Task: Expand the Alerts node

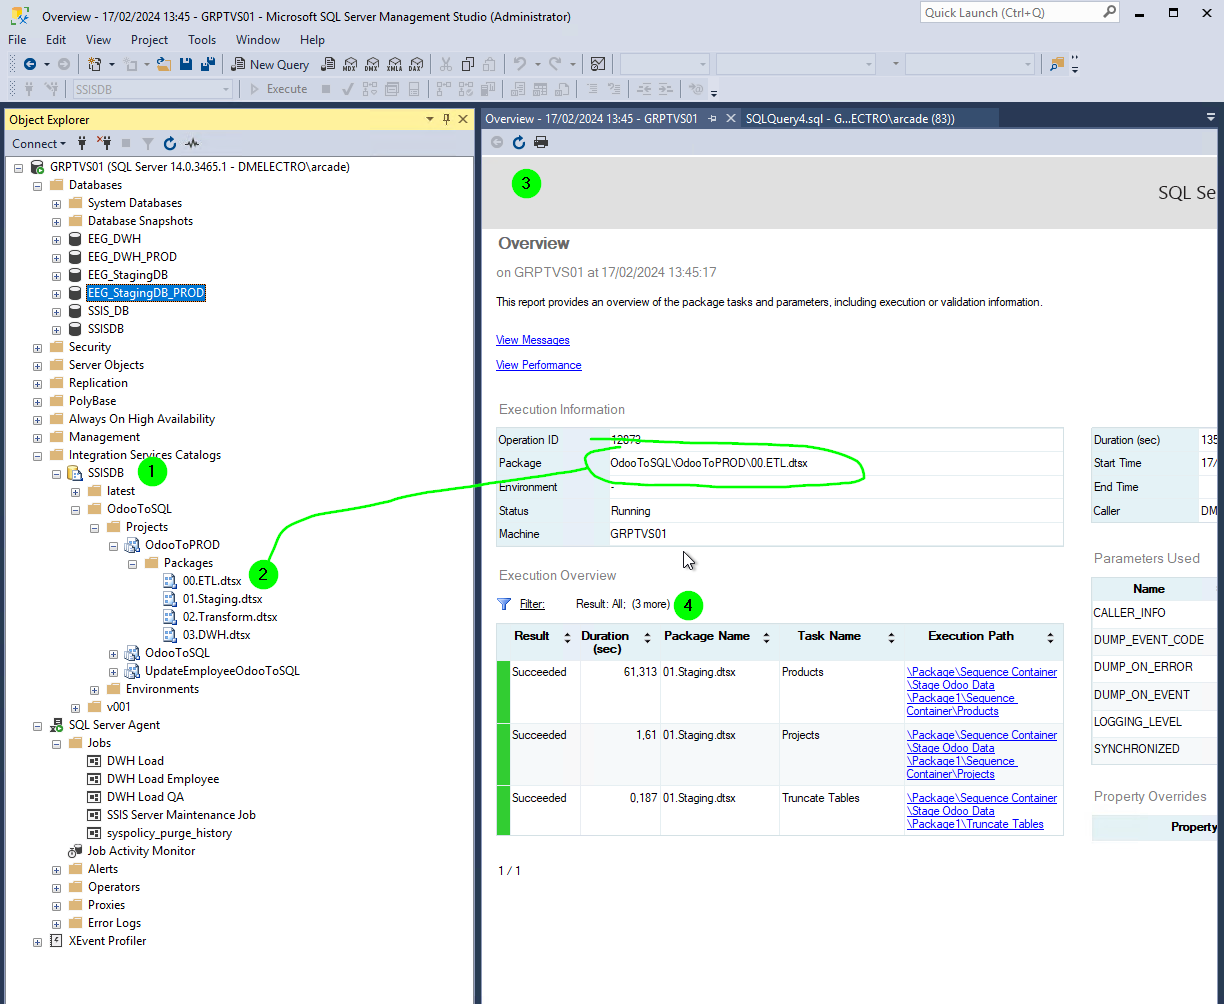Action: (x=57, y=869)
